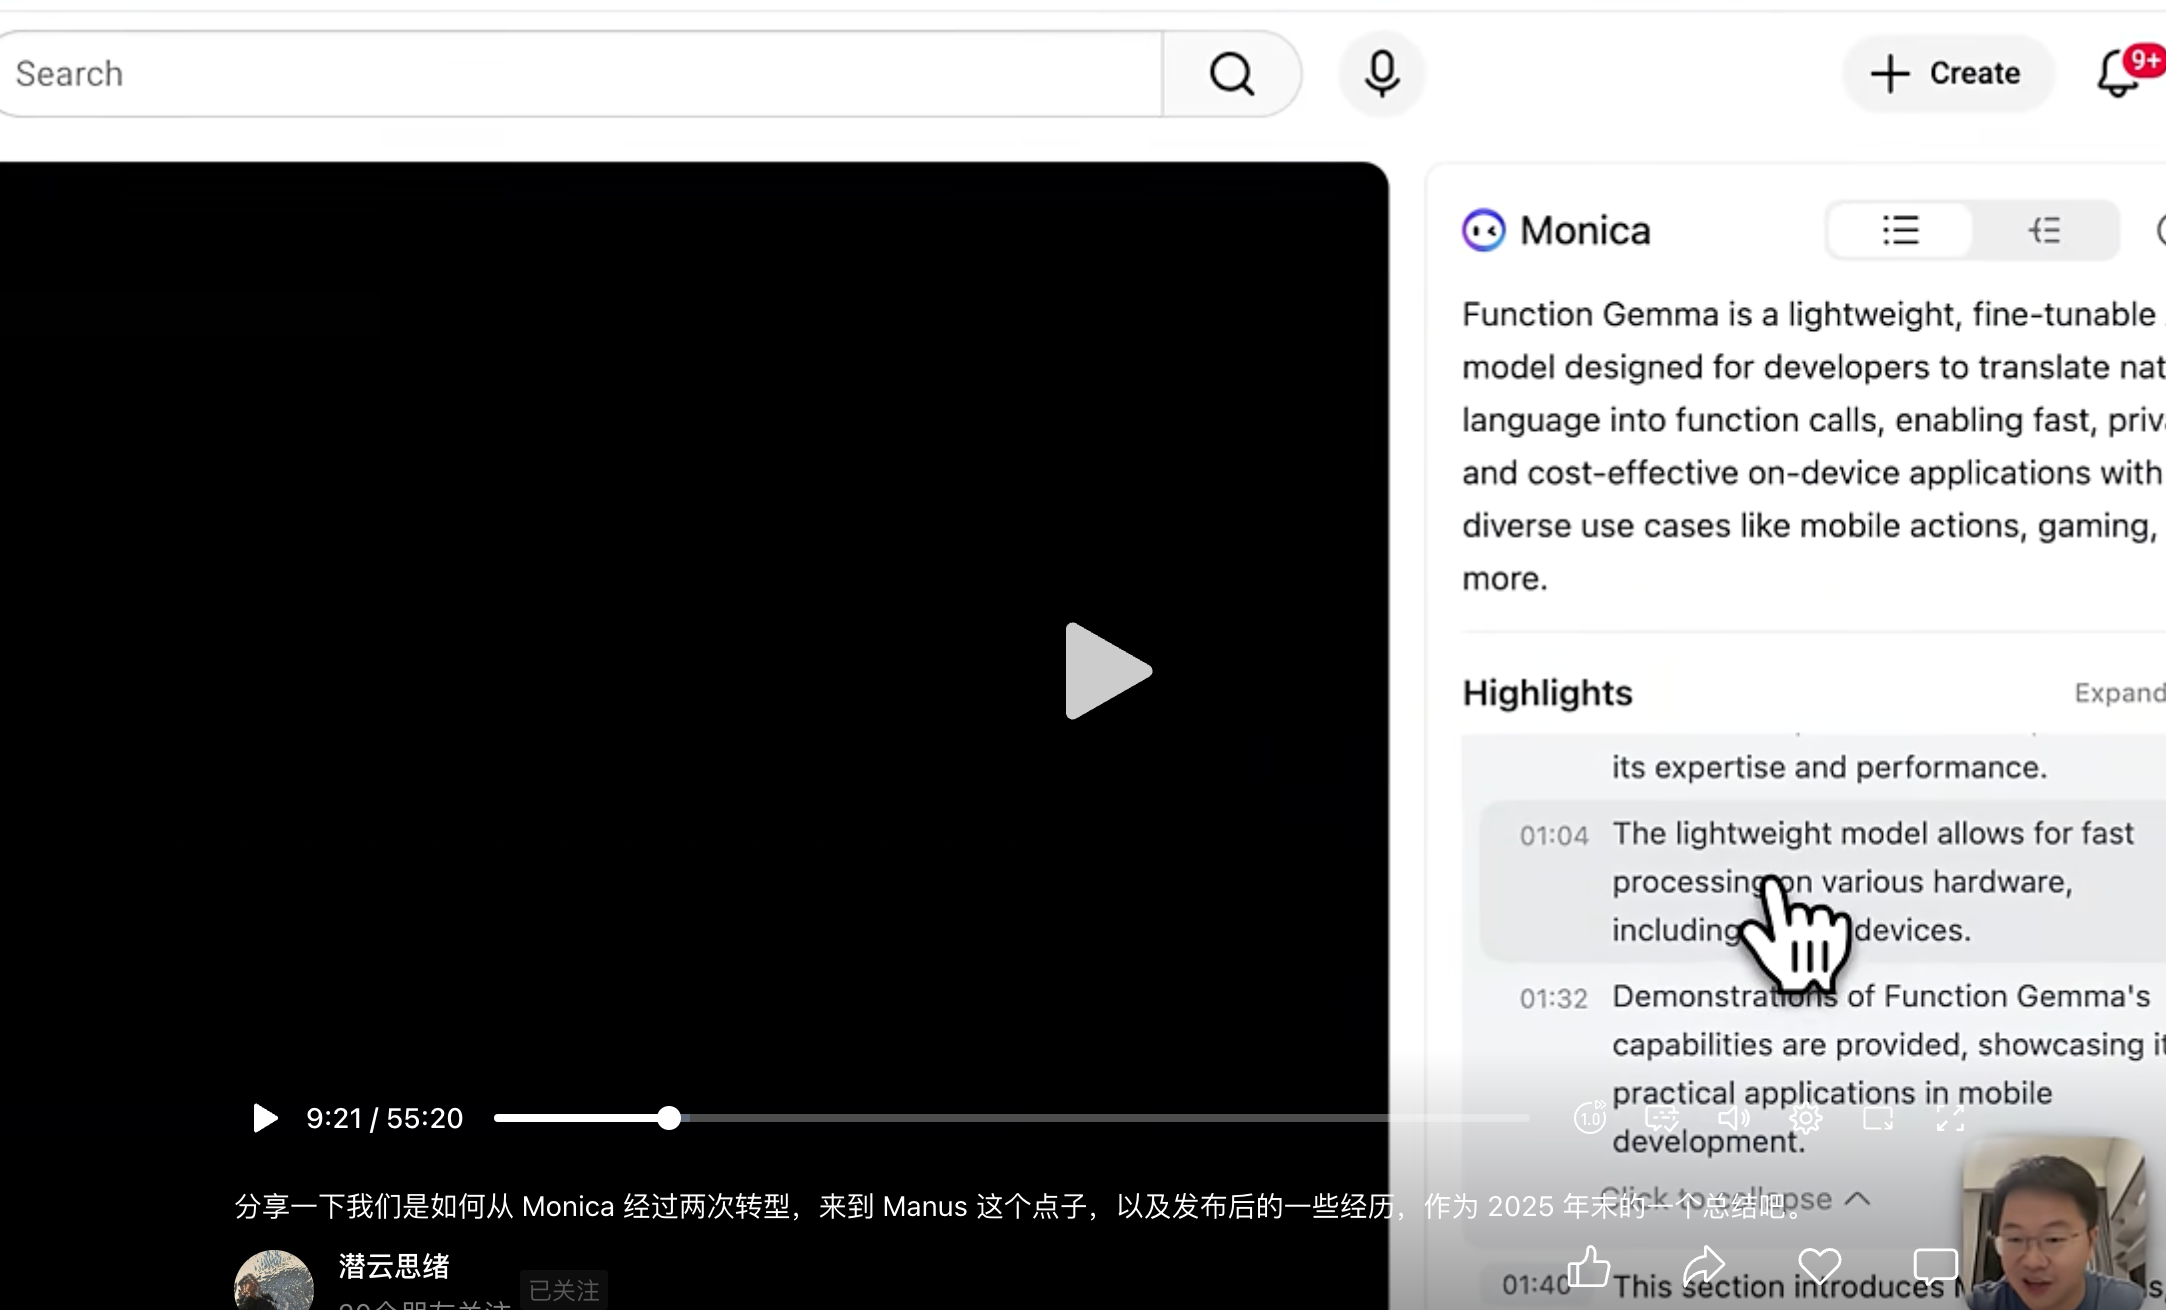Click the heart favorite icon
This screenshot has width=2166, height=1310.
(x=1819, y=1267)
